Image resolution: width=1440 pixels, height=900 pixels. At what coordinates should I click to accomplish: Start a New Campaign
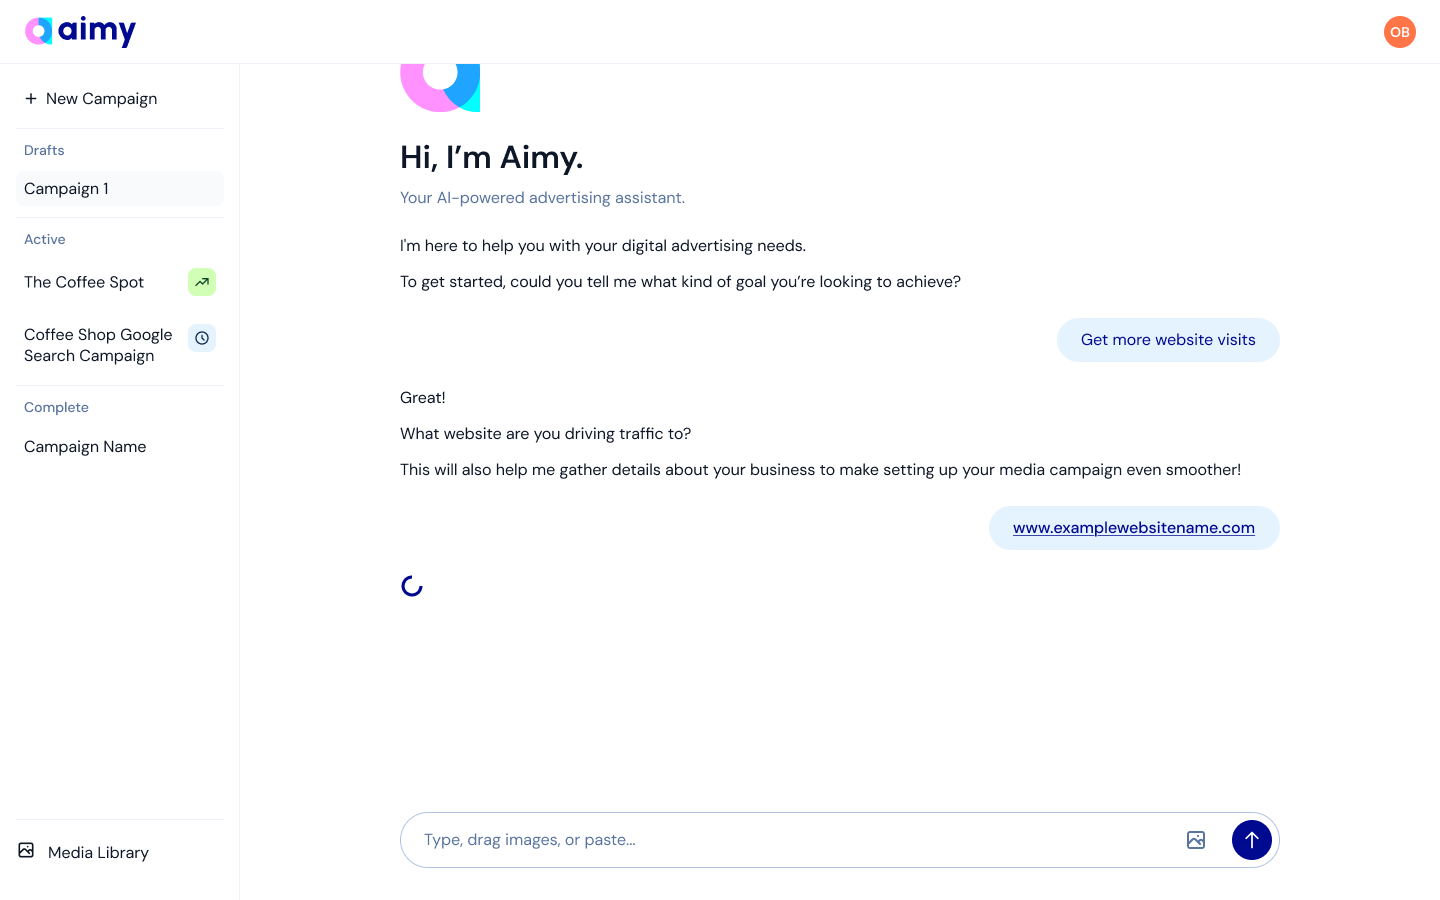101,98
